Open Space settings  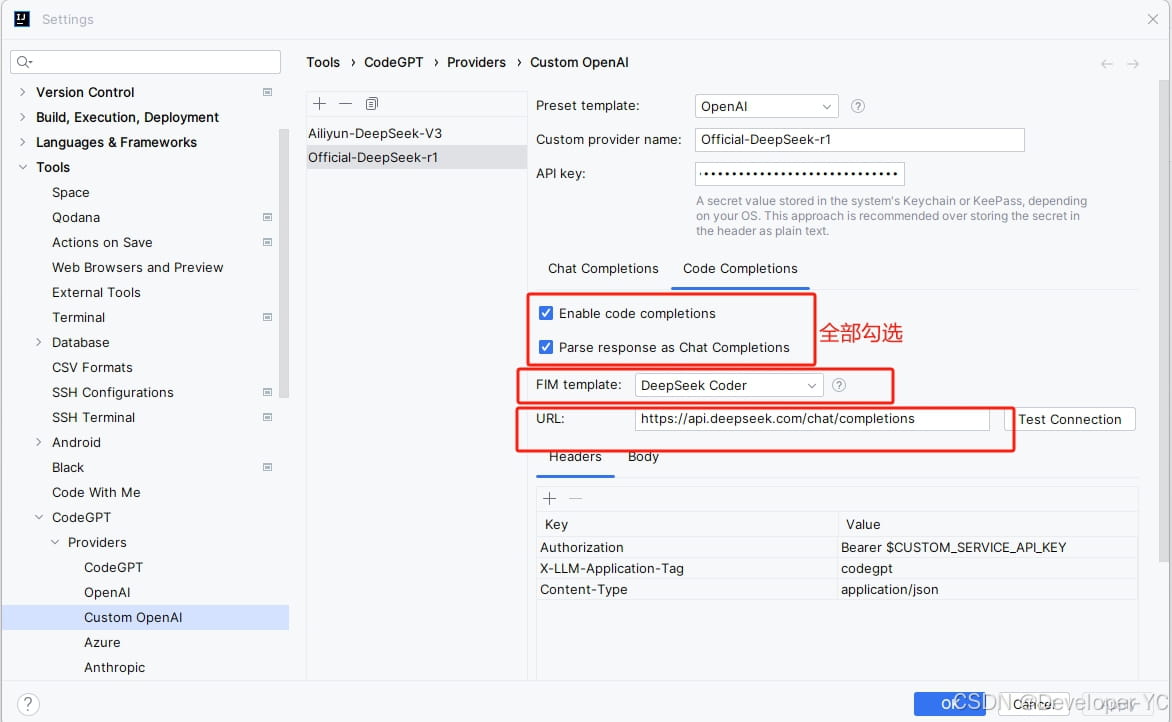coord(71,193)
